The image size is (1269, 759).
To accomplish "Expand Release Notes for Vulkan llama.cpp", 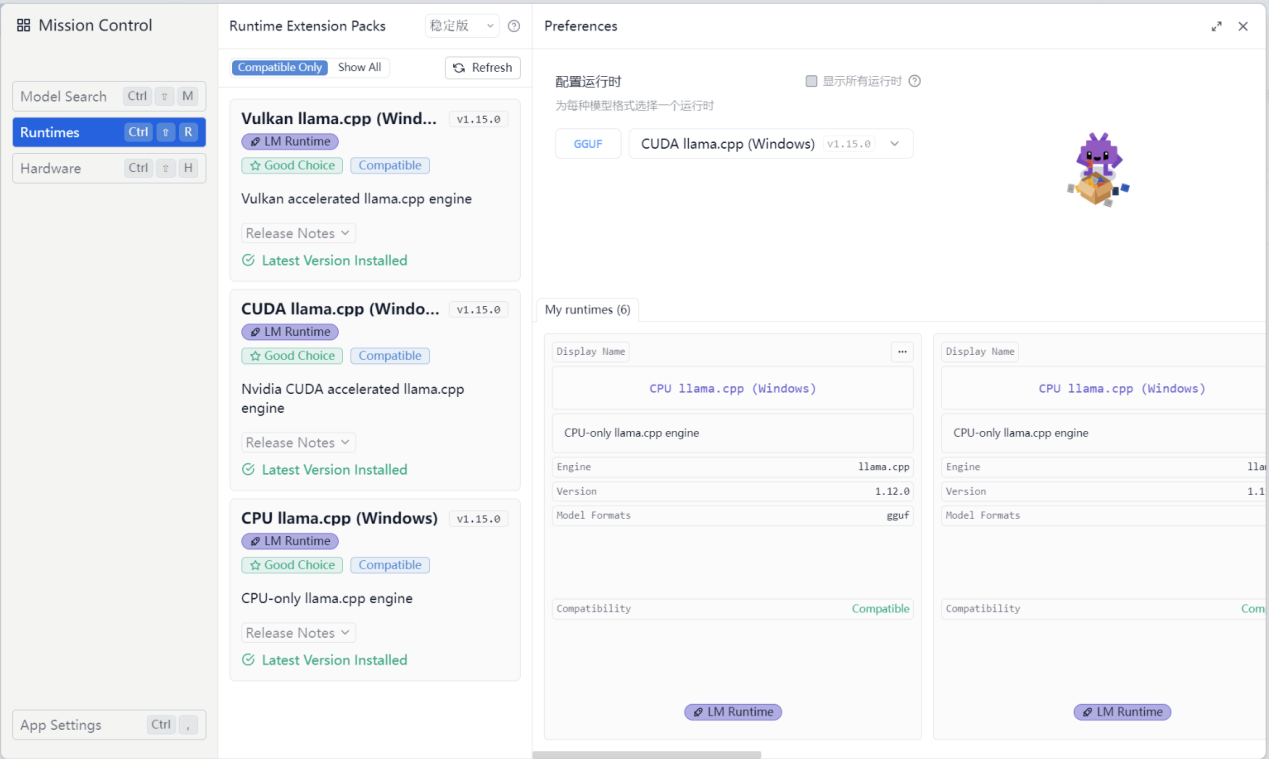I will coord(298,233).
